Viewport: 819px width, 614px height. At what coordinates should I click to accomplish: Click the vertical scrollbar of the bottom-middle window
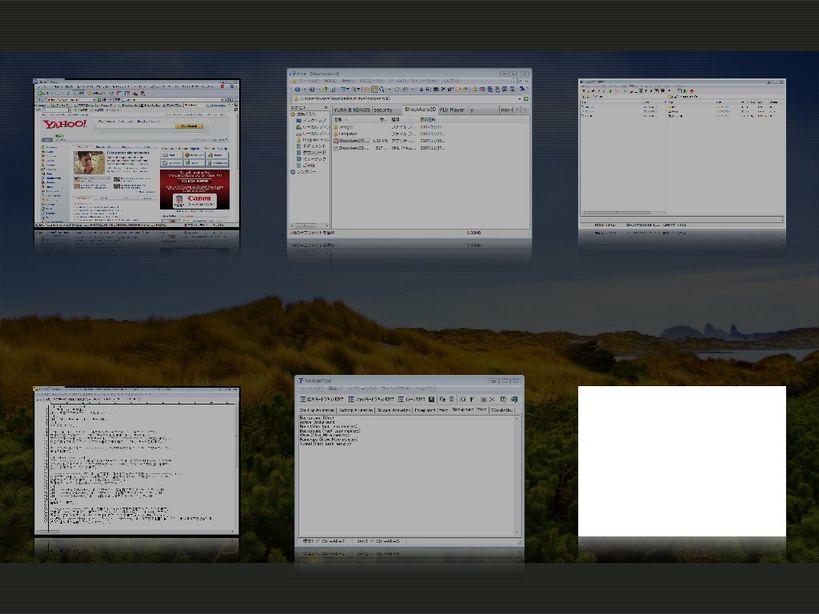pyautogui.click(x=517, y=475)
